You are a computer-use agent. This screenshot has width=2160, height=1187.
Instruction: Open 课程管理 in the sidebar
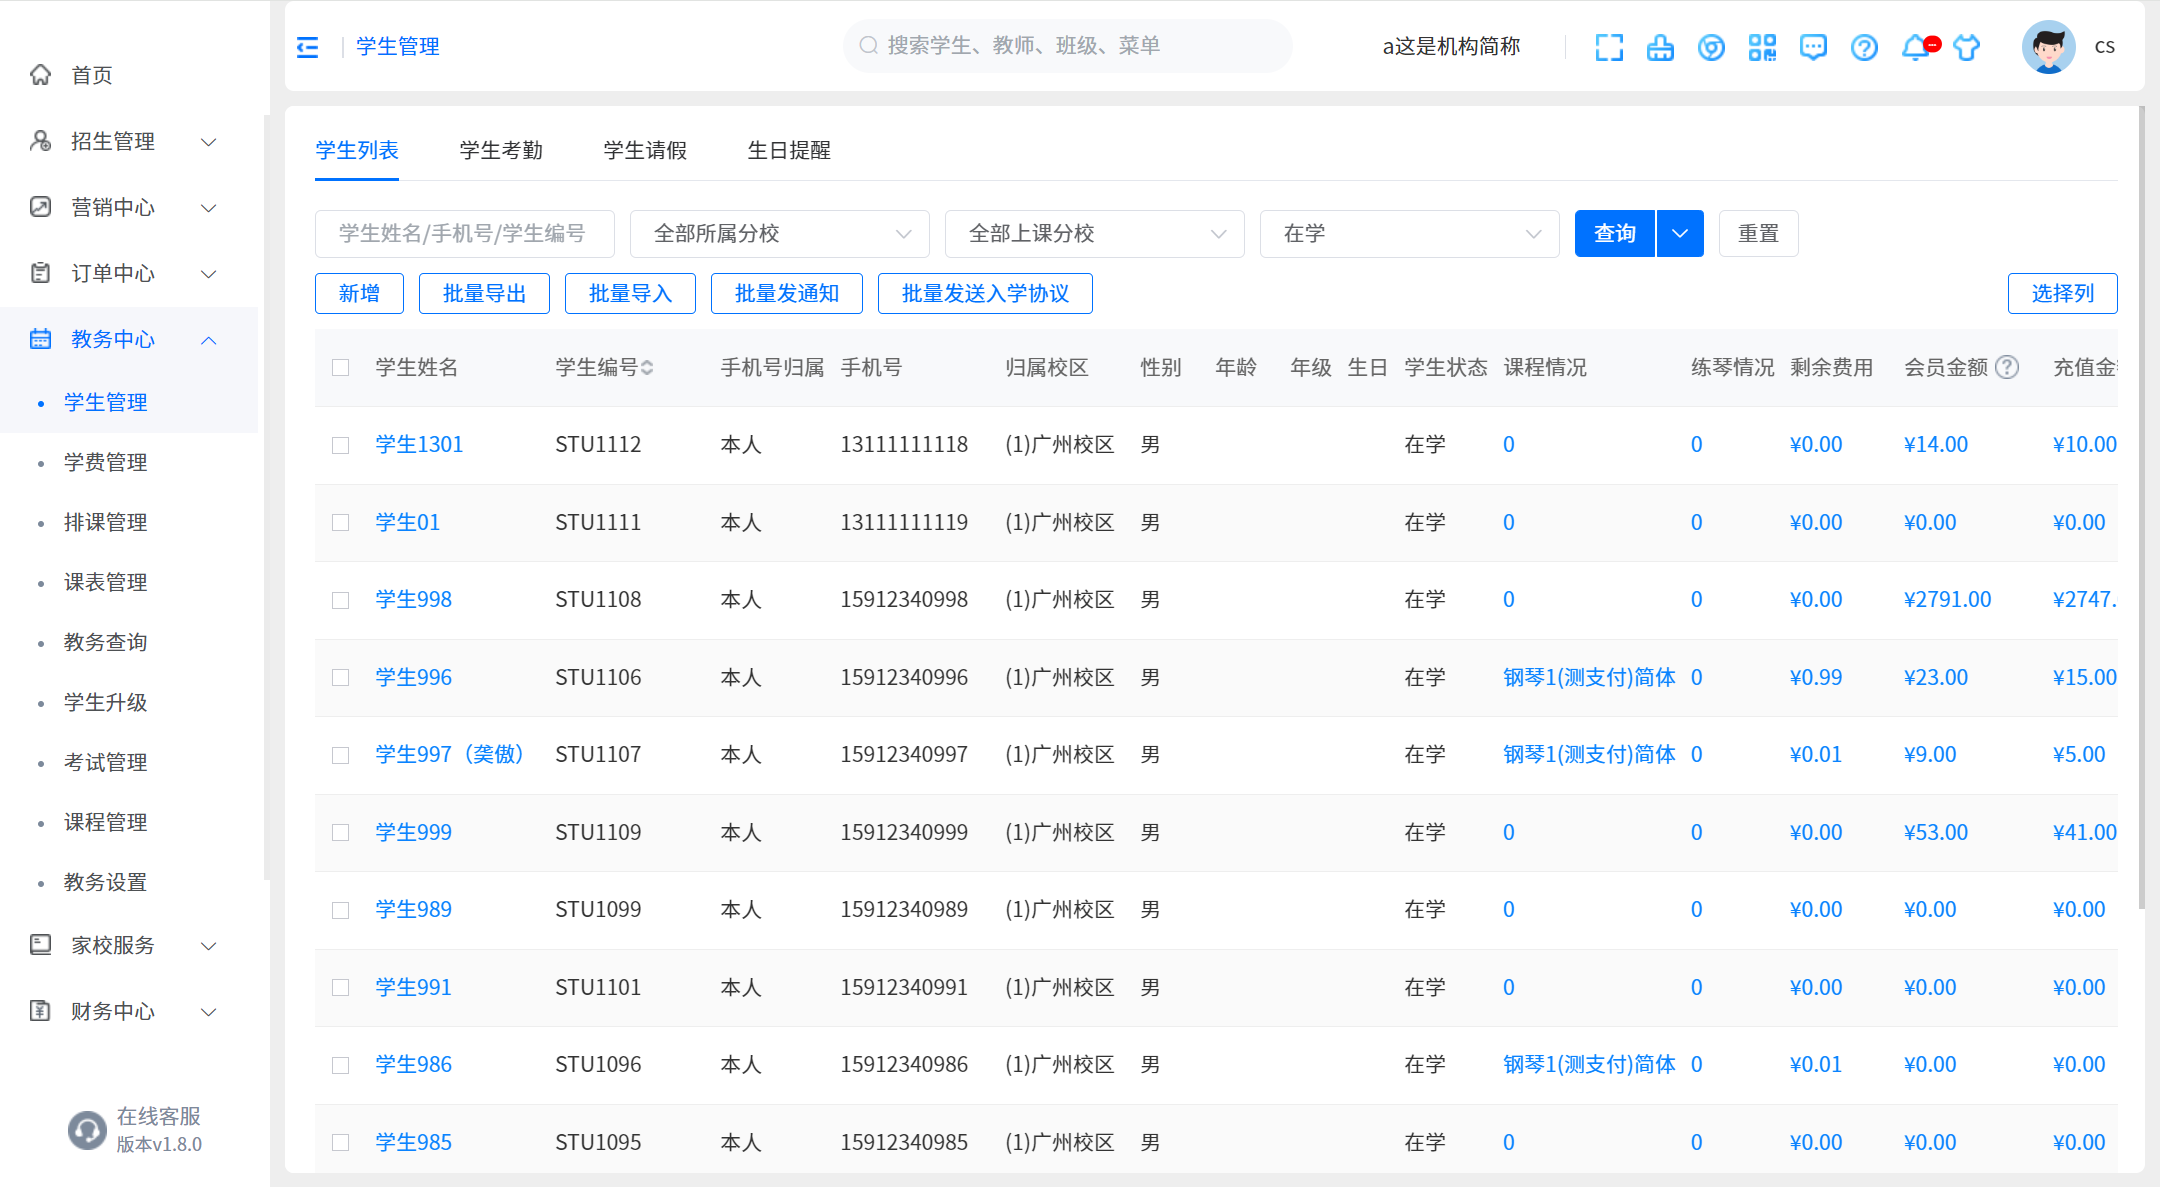(105, 822)
